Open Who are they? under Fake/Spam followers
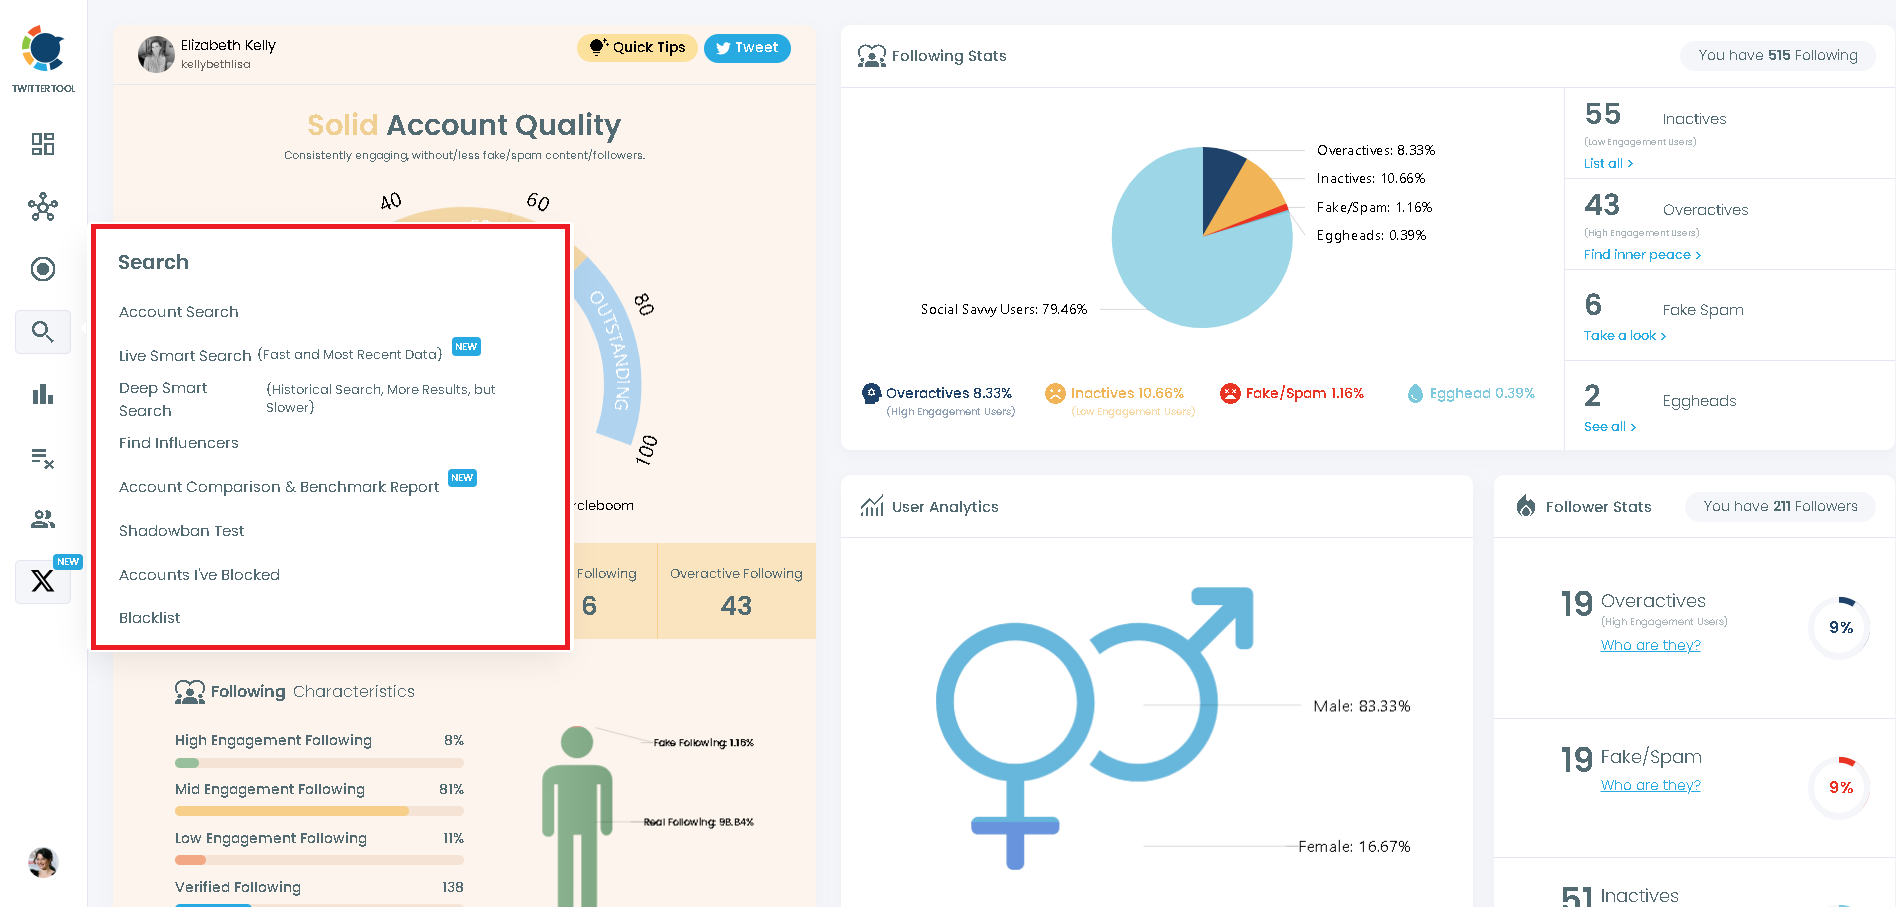Viewport: 1896px width, 907px height. click(1650, 785)
